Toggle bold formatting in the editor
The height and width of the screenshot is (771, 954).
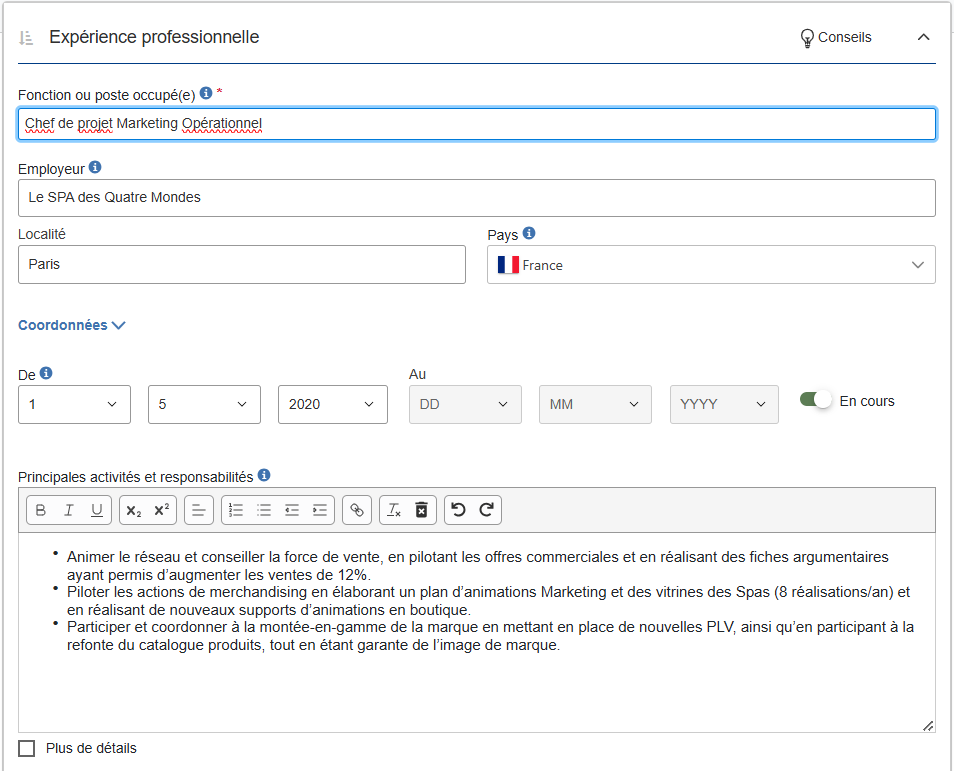(x=41, y=510)
